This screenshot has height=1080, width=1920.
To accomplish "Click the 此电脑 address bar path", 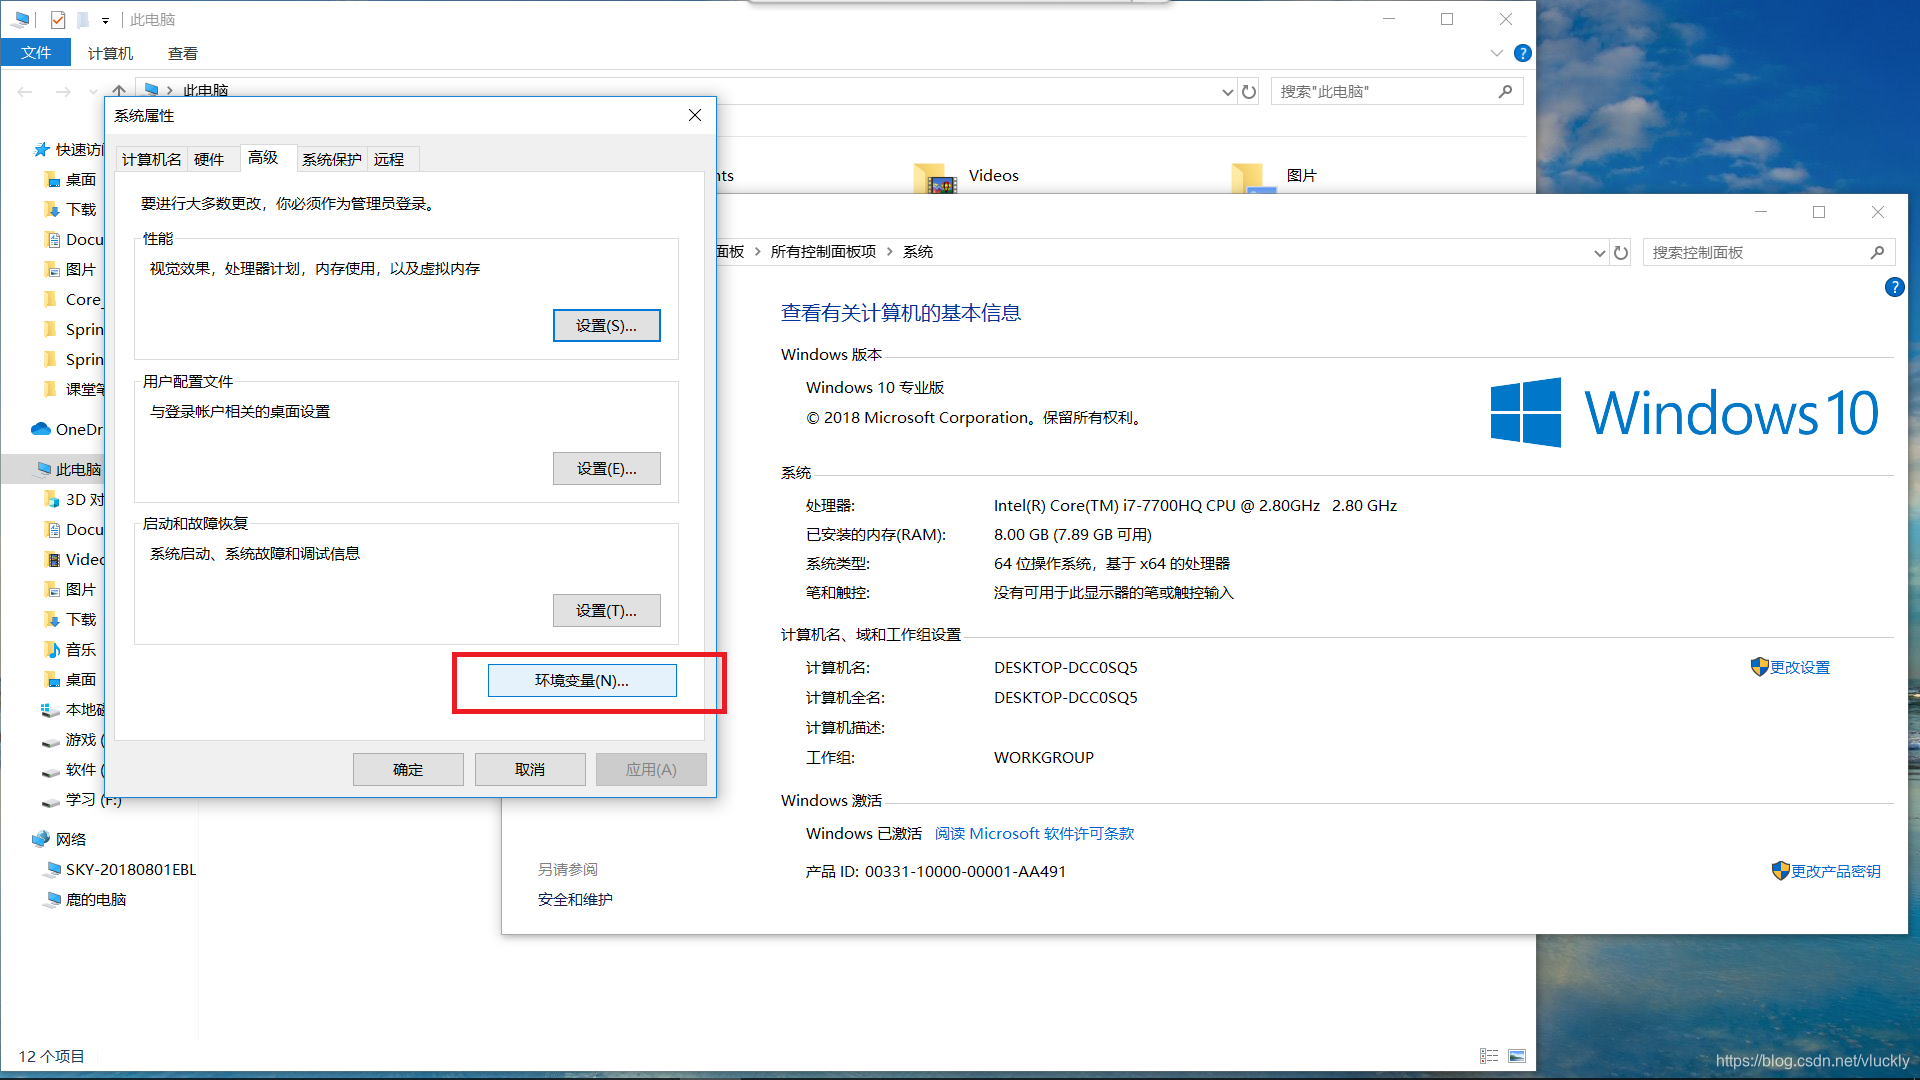I will [x=205, y=91].
